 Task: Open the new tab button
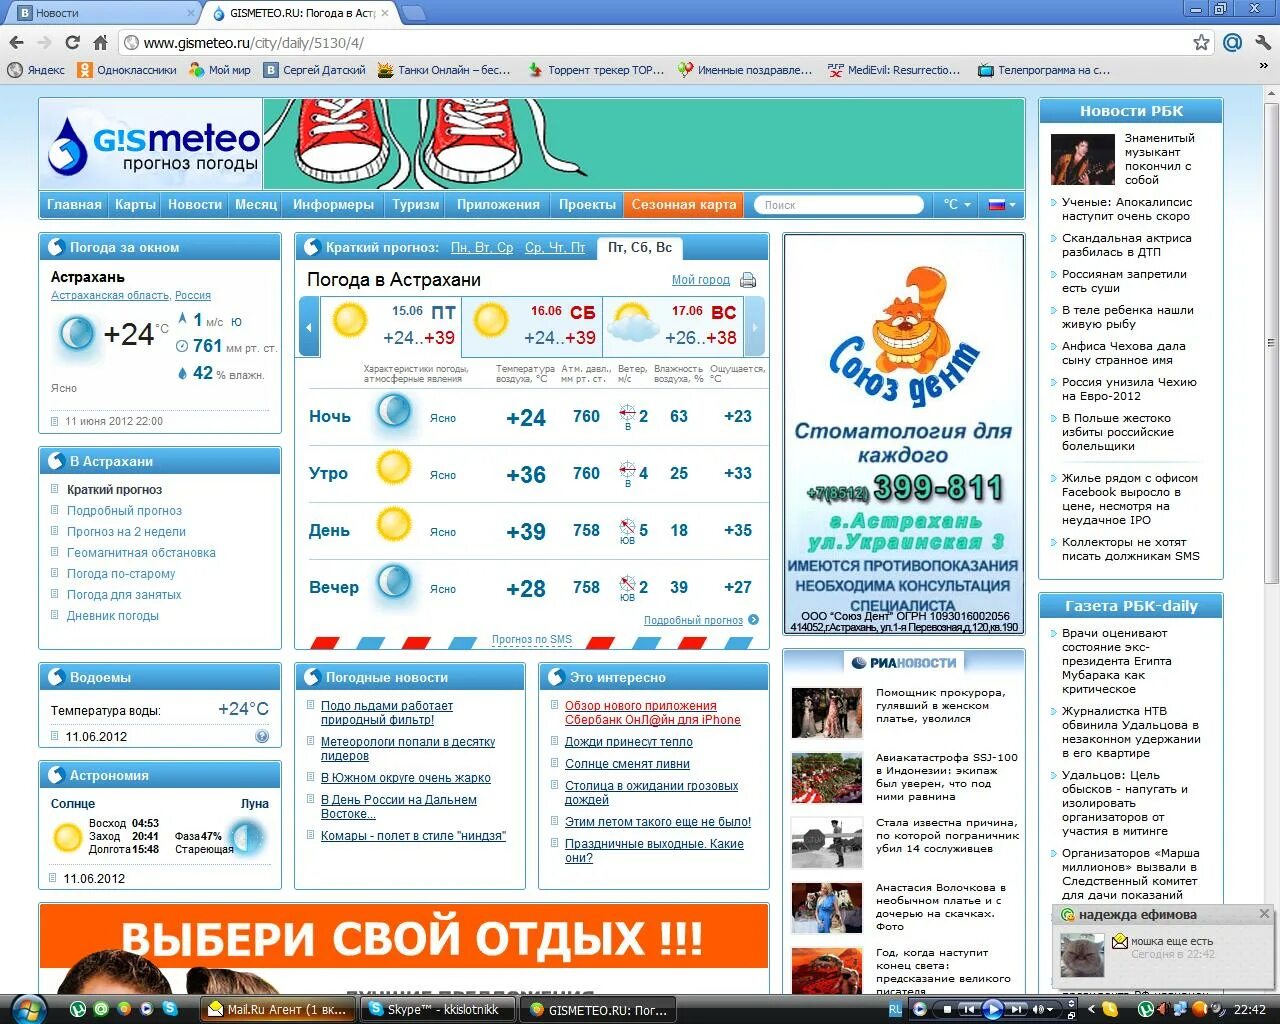tap(413, 13)
